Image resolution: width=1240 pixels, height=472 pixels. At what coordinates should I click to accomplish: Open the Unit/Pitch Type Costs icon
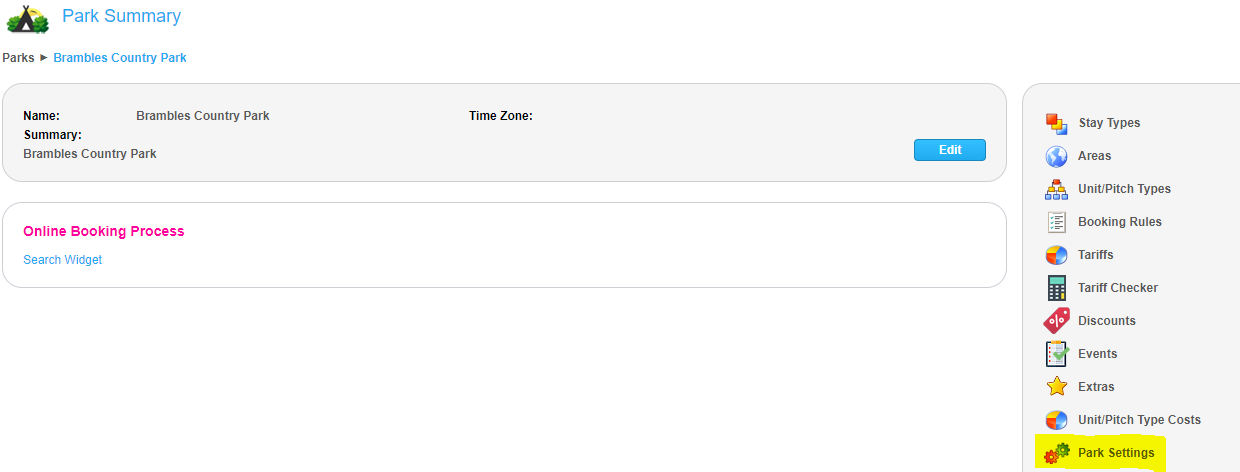[x=1056, y=420]
